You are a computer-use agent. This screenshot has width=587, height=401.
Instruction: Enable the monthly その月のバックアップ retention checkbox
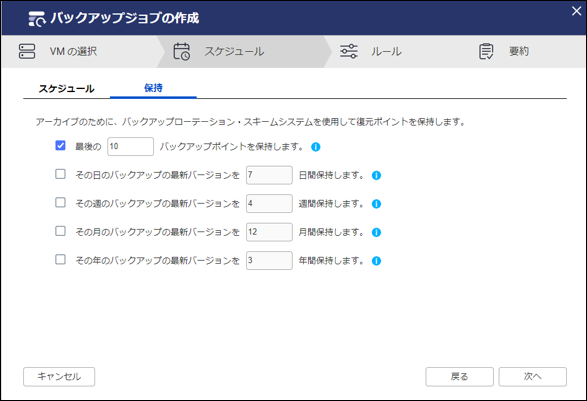click(x=60, y=231)
